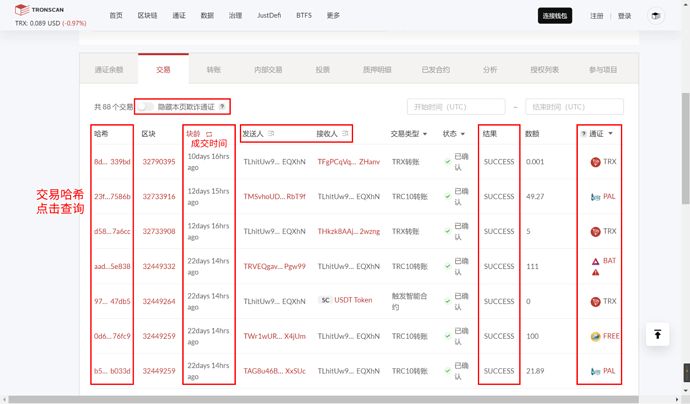This screenshot has height=404, width=690.
Task: Open the 数据 navigation menu
Action: coord(207,15)
